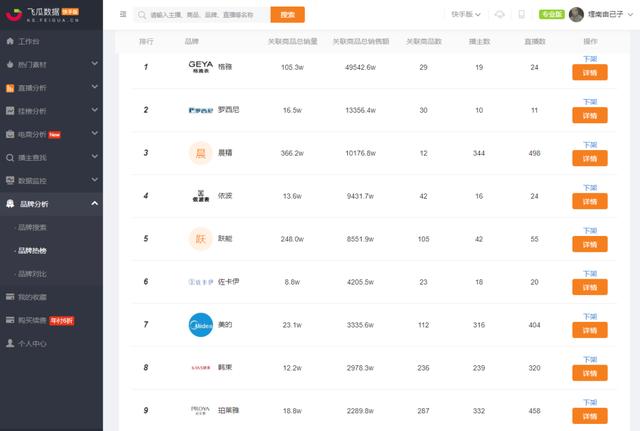Click the 我的收藏 sidebar icon
The image size is (640, 431).
pos(10,297)
